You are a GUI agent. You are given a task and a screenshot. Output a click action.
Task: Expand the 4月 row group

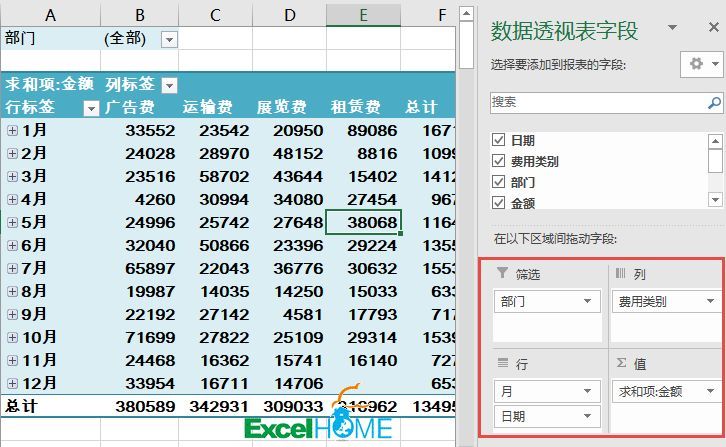pyautogui.click(x=13, y=200)
